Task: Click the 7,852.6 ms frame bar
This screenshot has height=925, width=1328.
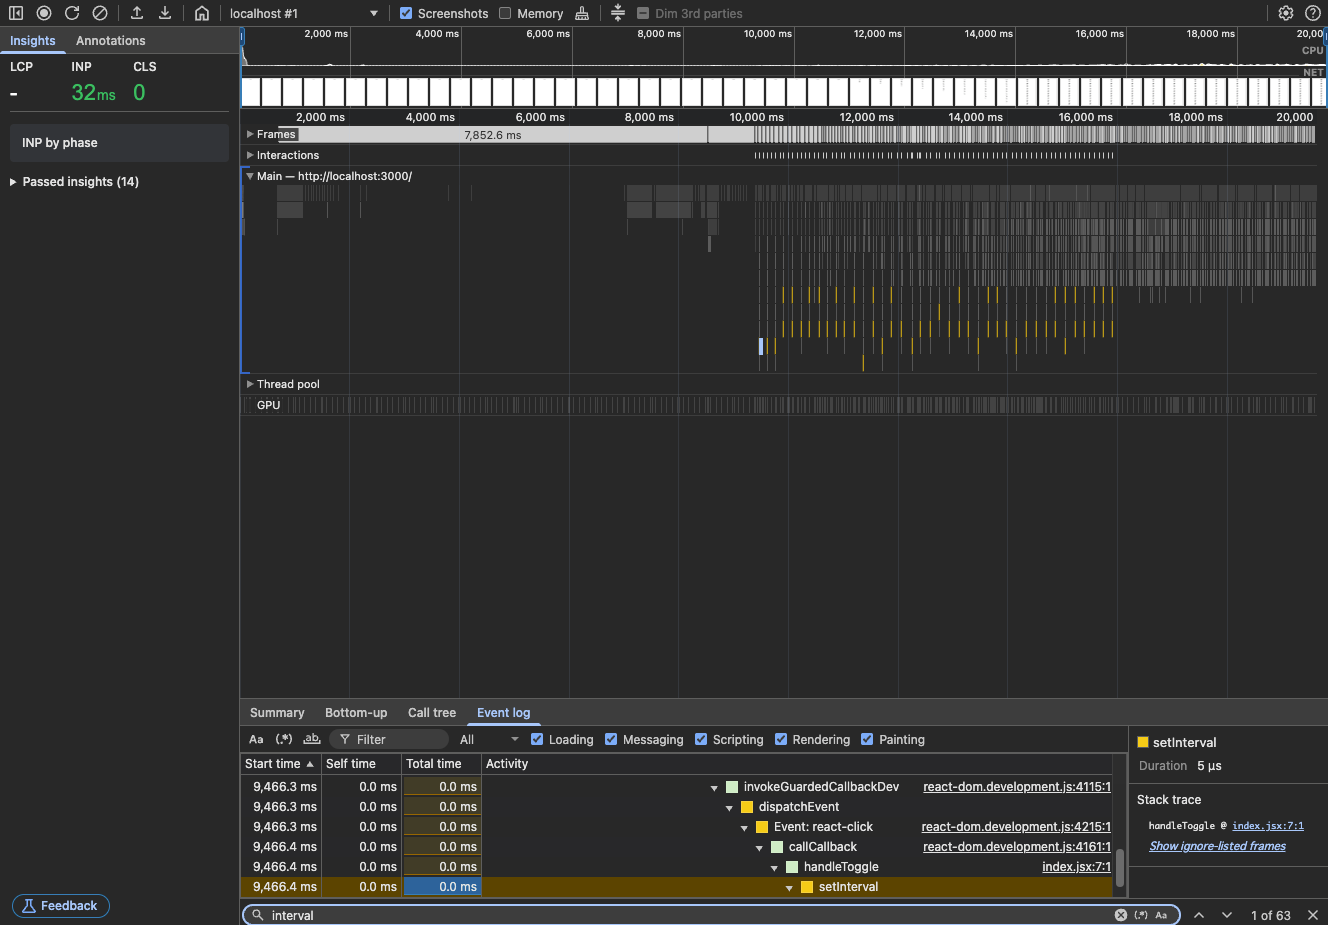Action: click(492, 135)
